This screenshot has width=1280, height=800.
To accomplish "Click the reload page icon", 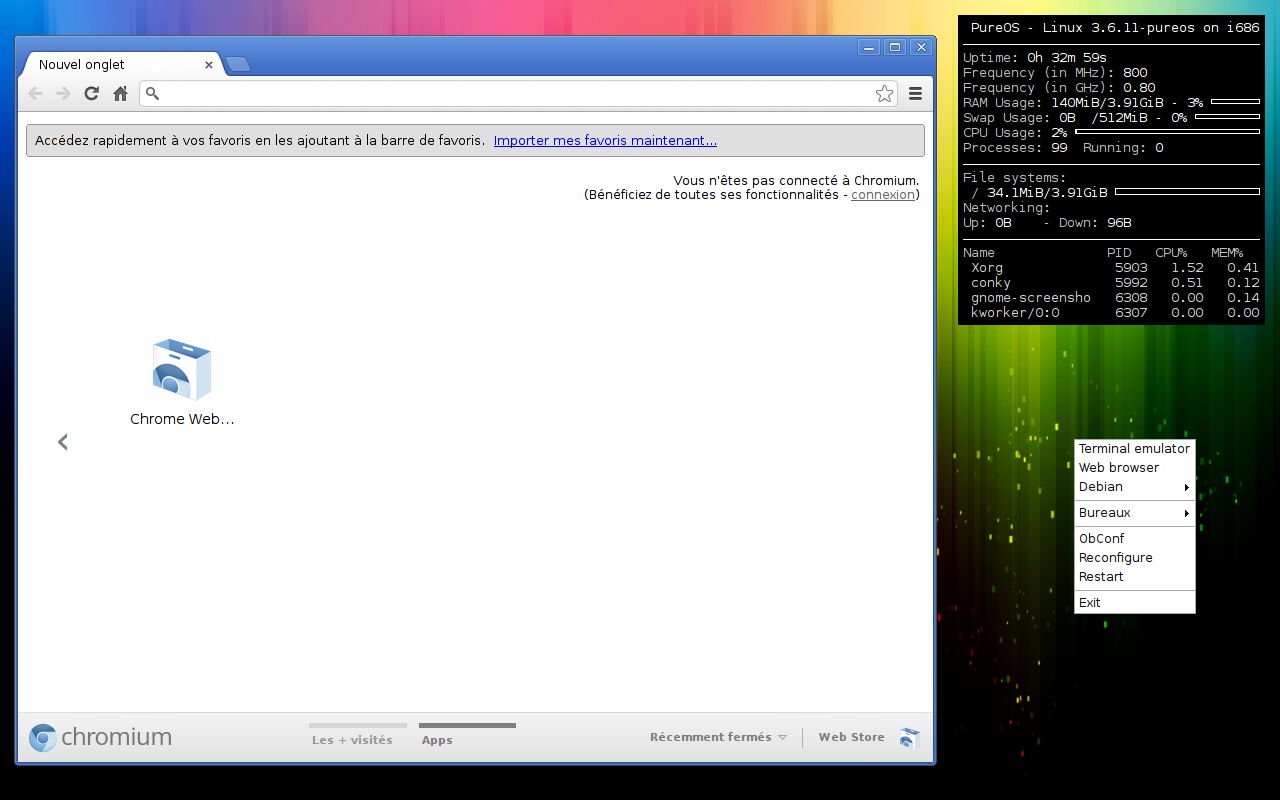I will tap(91, 93).
